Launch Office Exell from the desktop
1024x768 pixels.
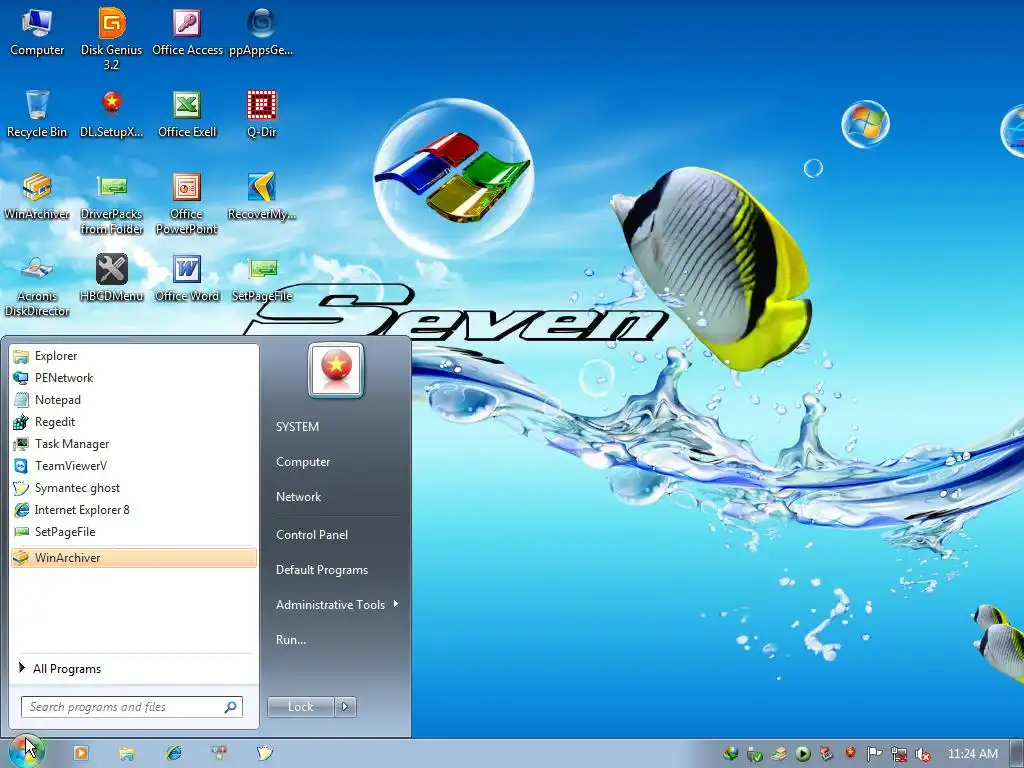coord(187,114)
